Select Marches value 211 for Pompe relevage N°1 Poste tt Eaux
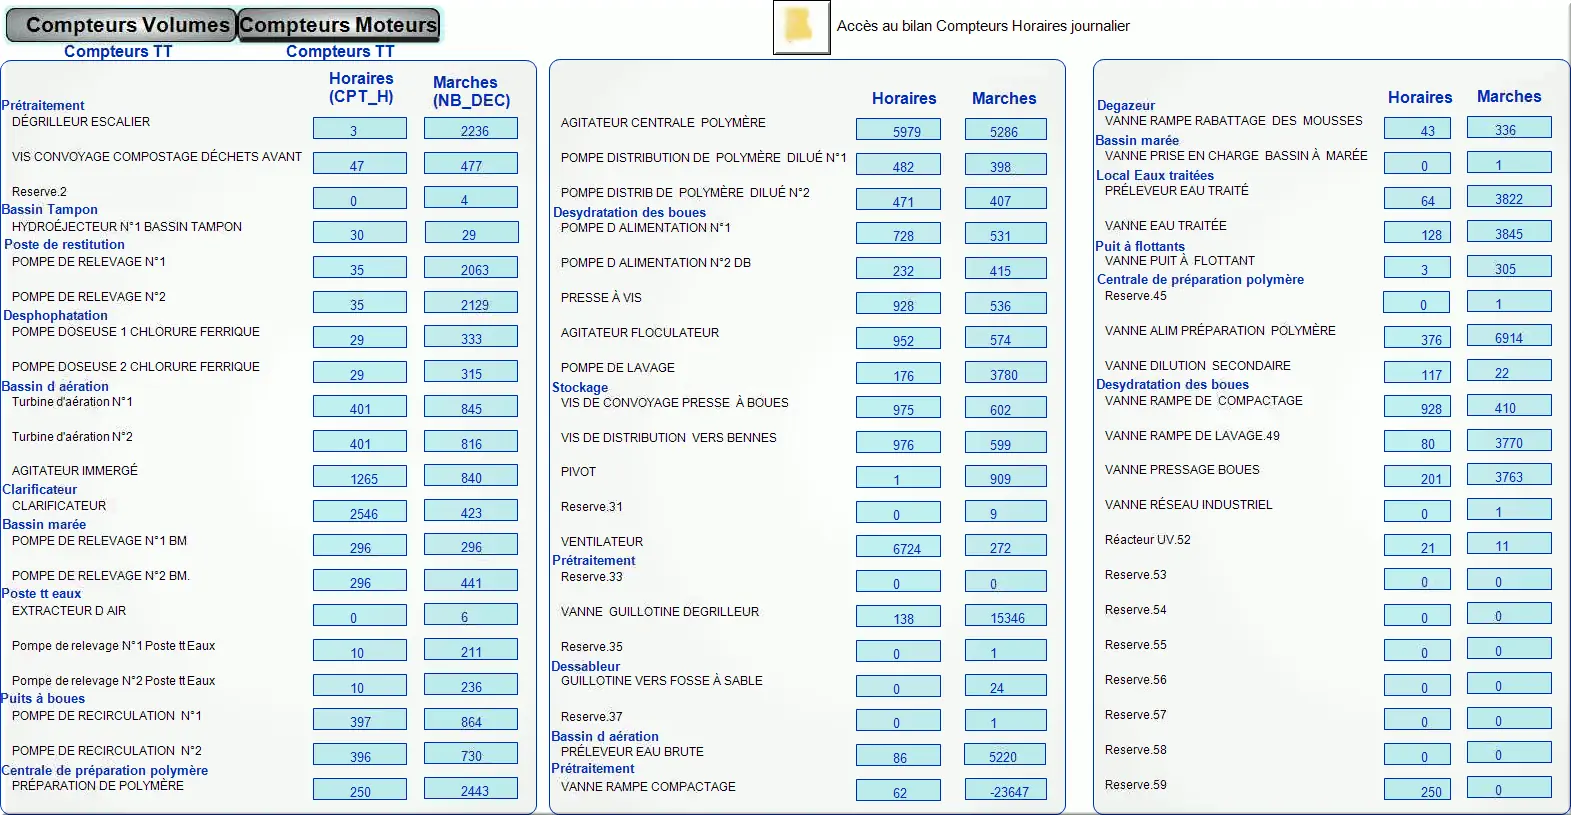The image size is (1571, 815). pos(471,651)
